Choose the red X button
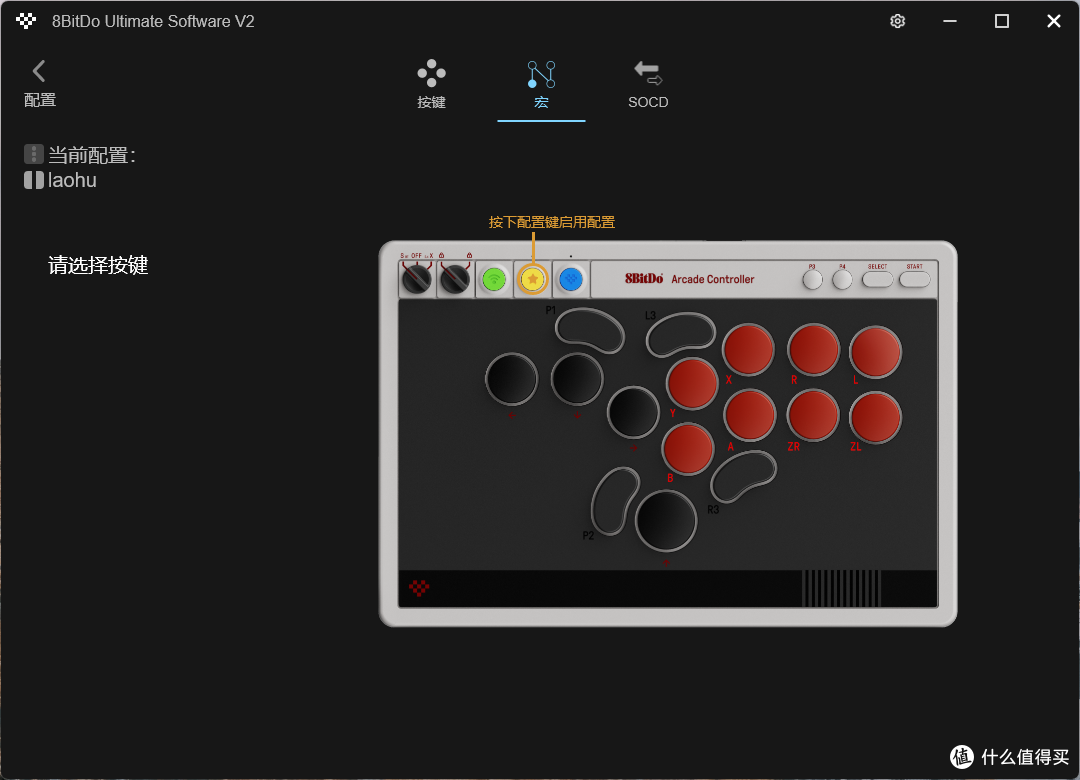Screen dimensions: 1080x780 tap(748, 349)
